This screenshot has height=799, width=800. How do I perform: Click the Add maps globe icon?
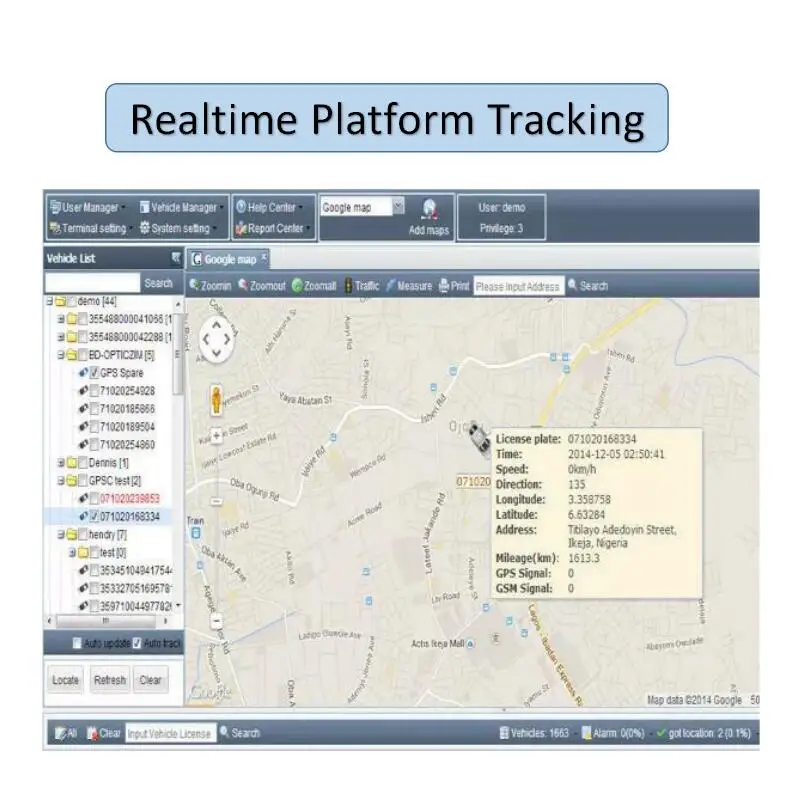(430, 210)
